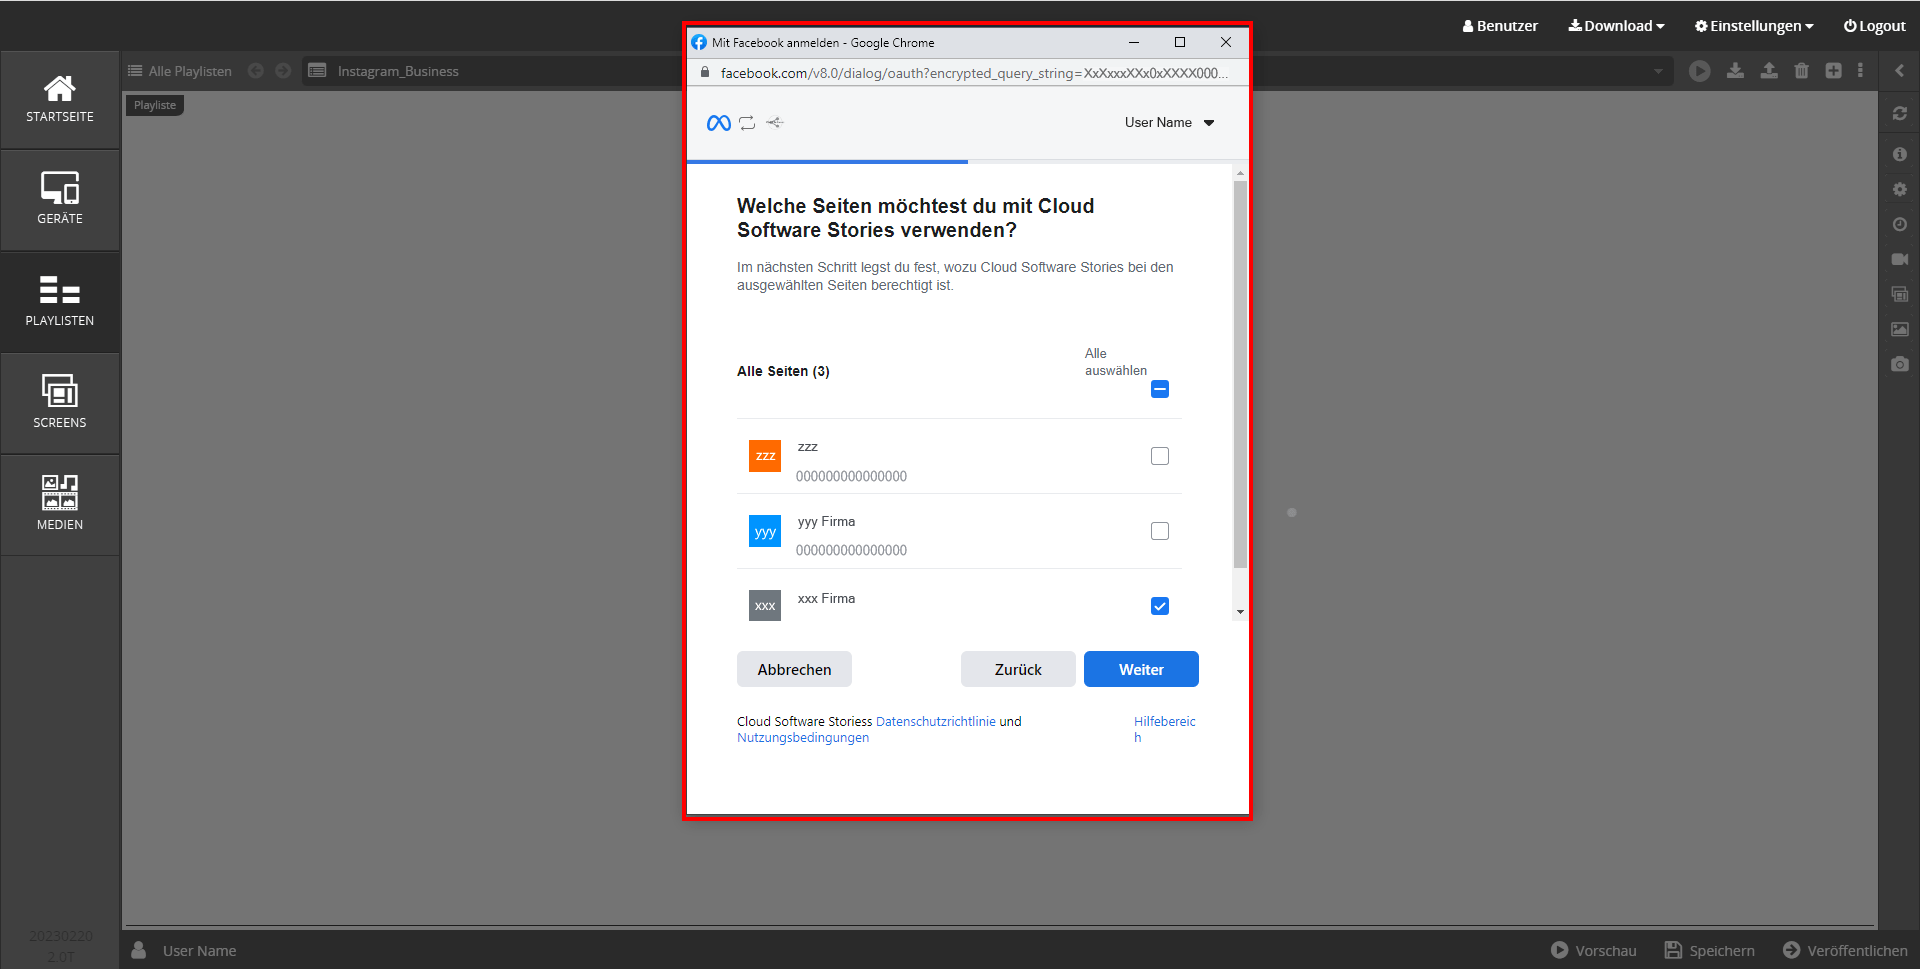Viewport: 1920px width, 969px height.
Task: Open the info panel icon
Action: coord(1899,154)
